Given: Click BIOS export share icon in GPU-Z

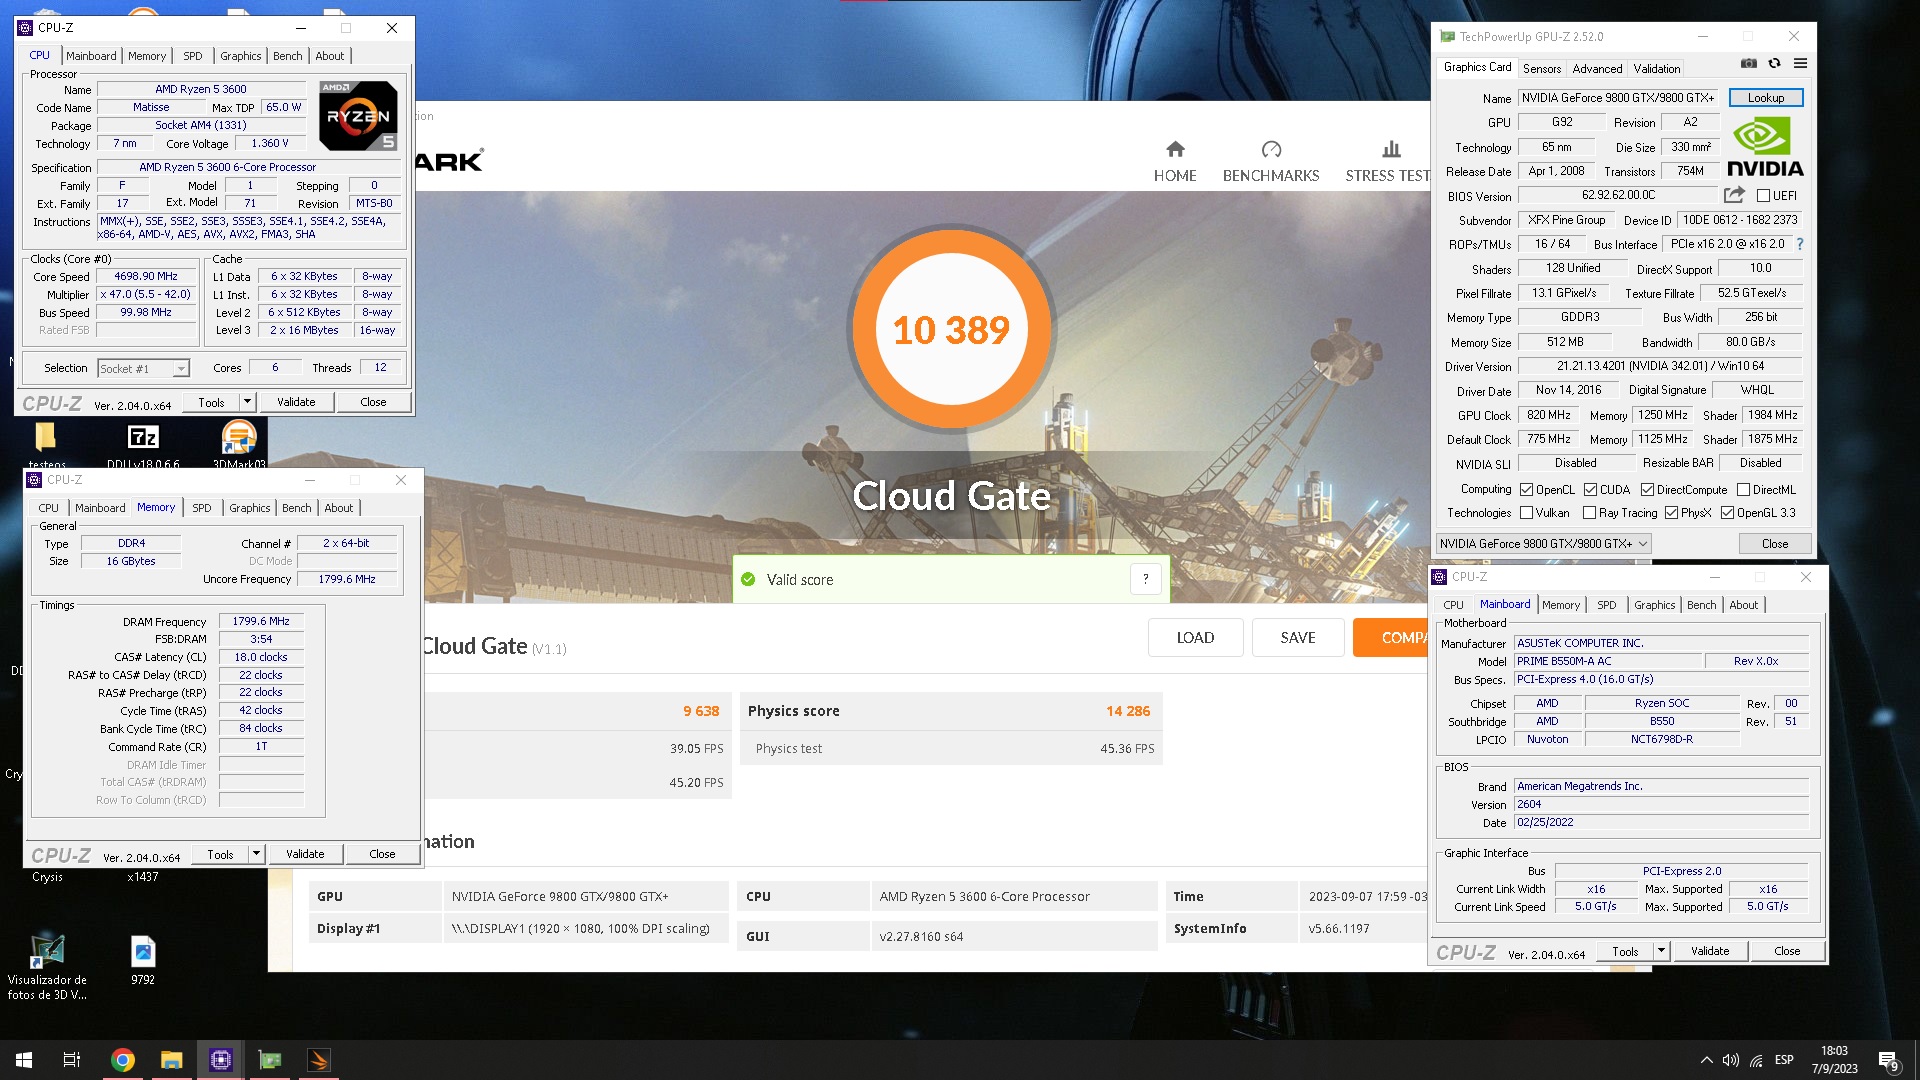Looking at the screenshot, I should [1734, 195].
